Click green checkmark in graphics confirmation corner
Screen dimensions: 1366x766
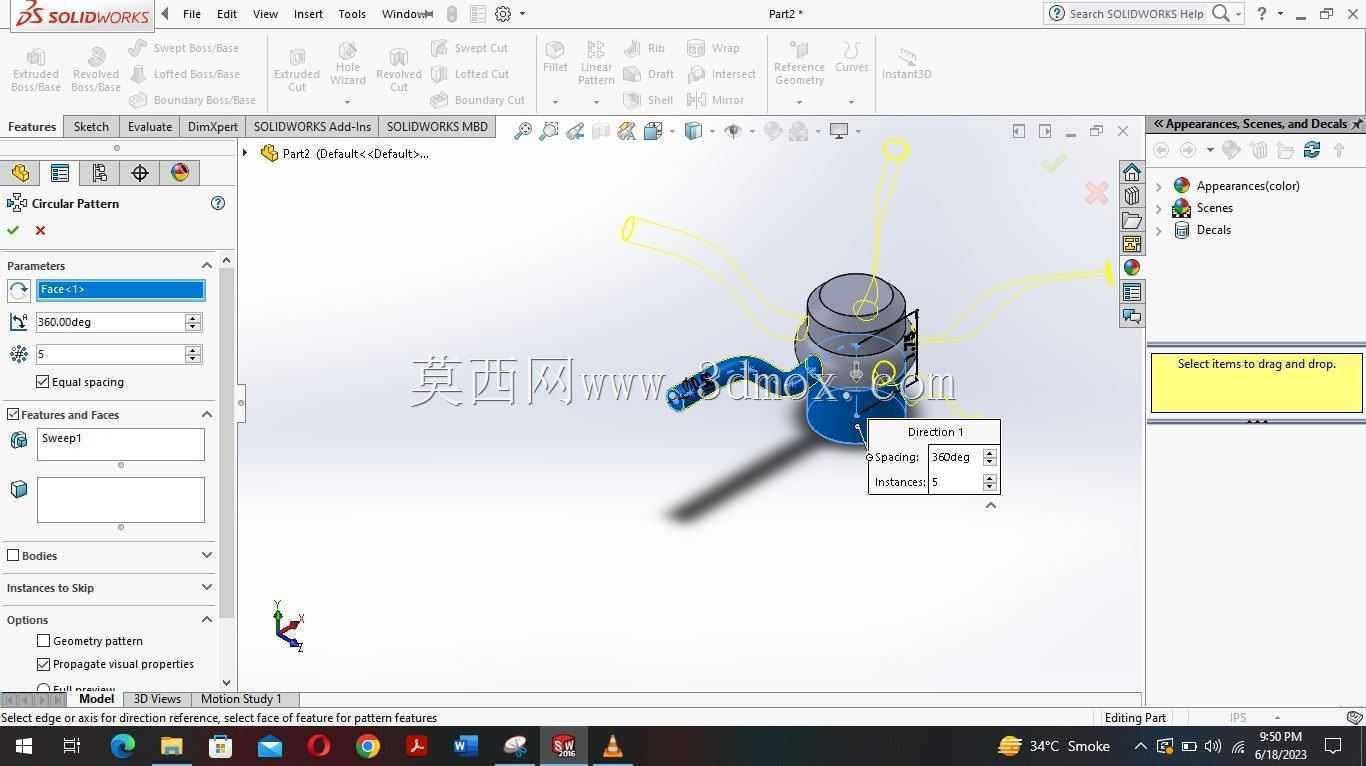point(1054,163)
